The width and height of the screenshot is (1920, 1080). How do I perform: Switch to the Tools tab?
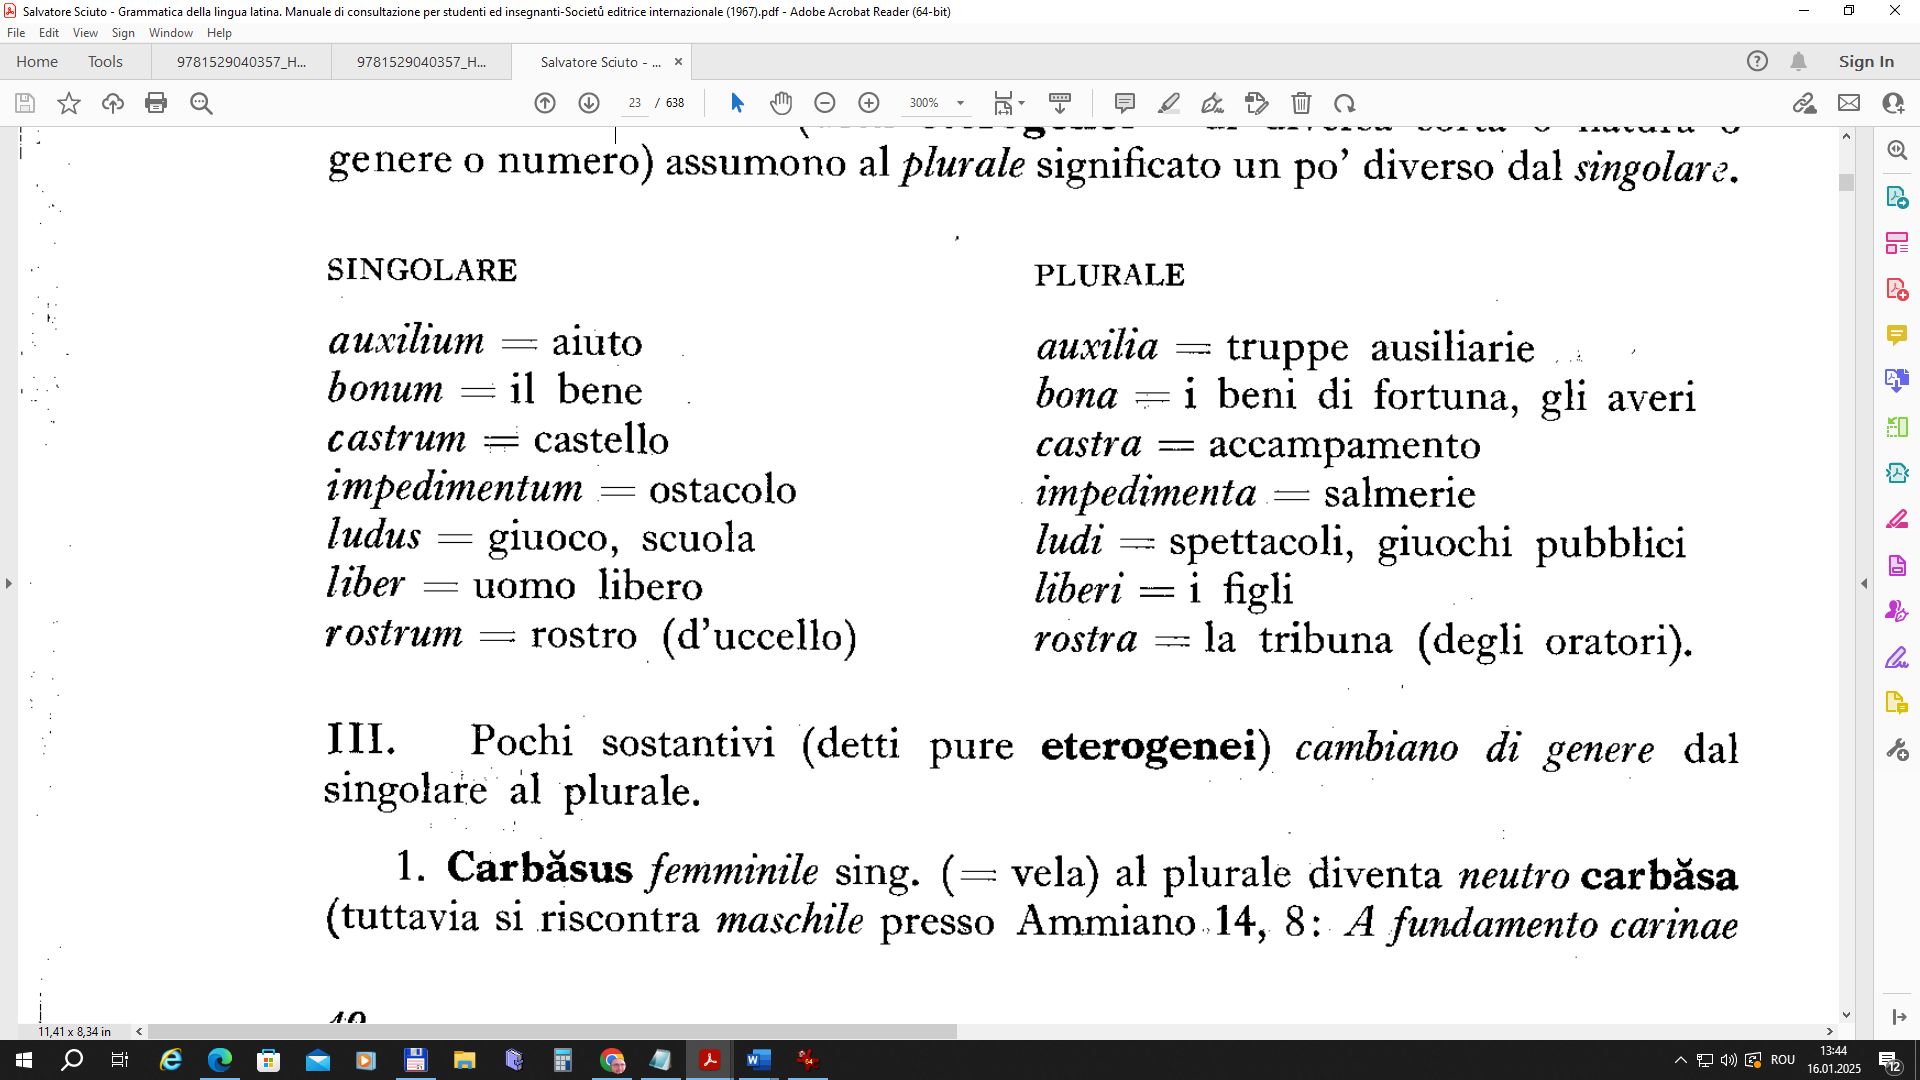105,61
